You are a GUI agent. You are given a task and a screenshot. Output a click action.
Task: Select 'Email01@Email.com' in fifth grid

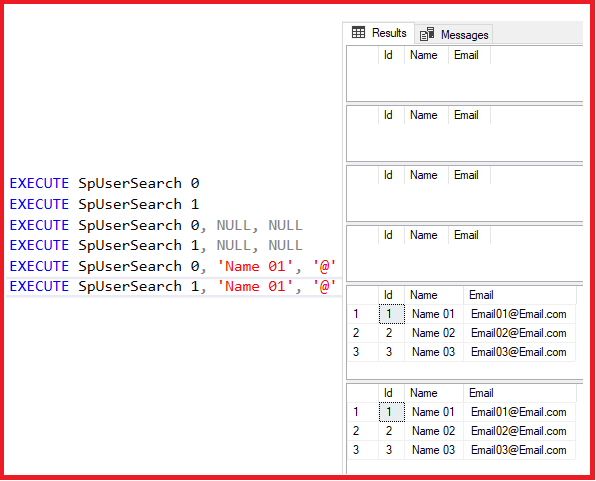pos(519,314)
